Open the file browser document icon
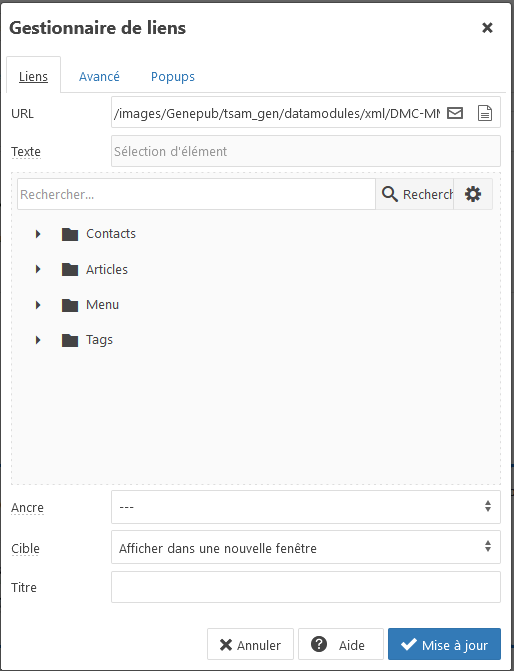Screen dimensions: 514x671 (x=484, y=113)
